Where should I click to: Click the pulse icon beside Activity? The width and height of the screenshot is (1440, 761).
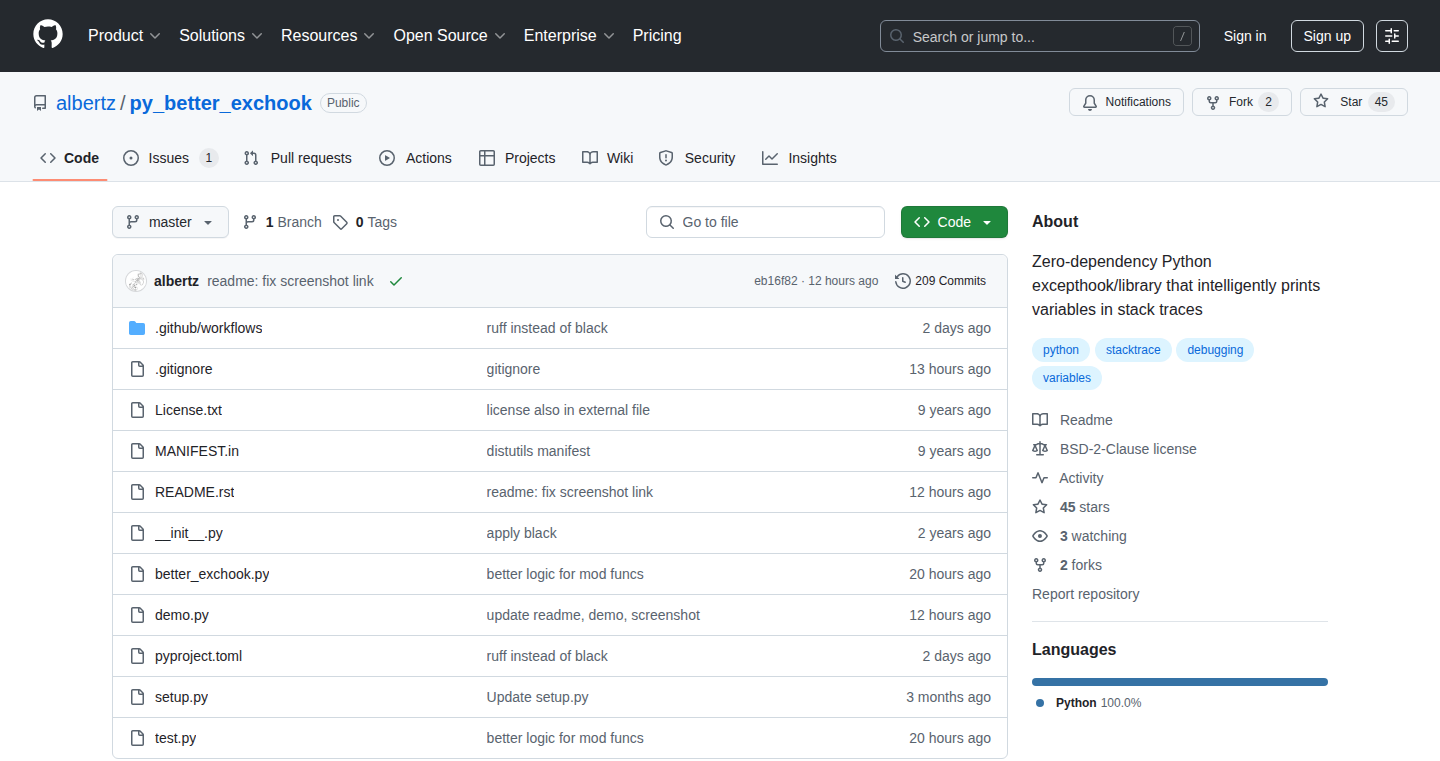coord(1040,478)
